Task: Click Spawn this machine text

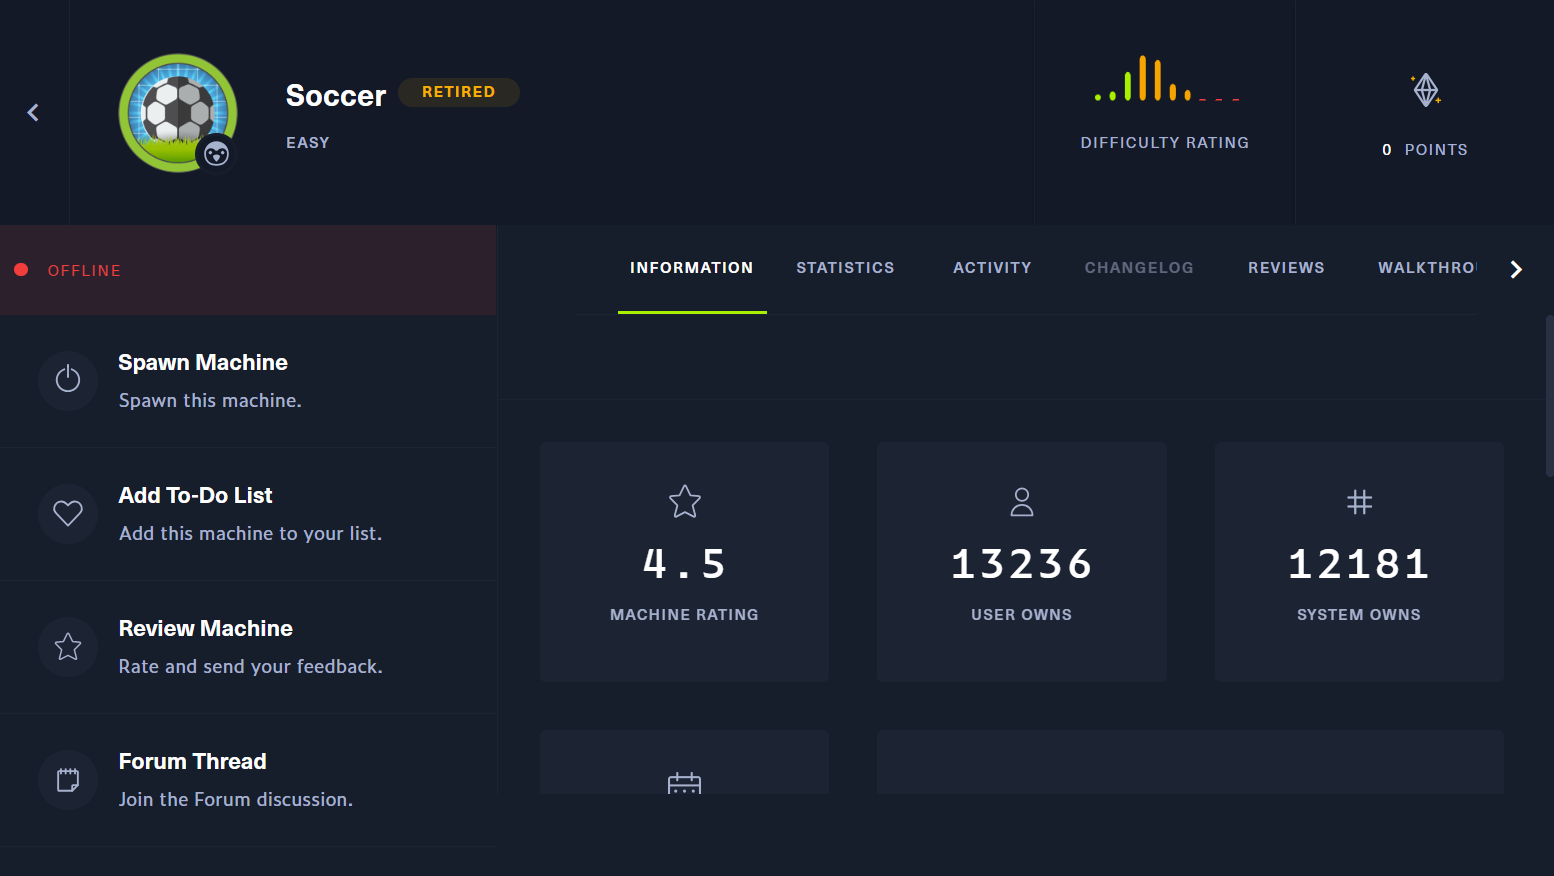Action: point(210,400)
